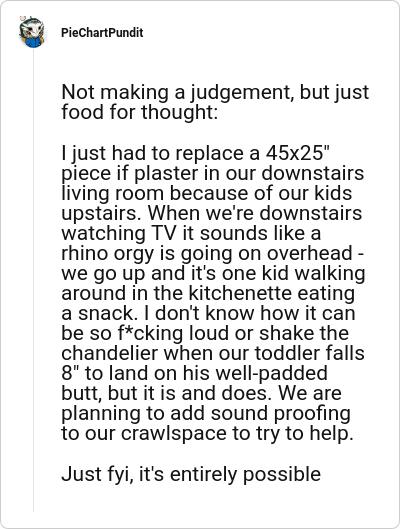Viewport: 400px width, 529px height.
Task: Click the phrase 'watching TV it sounds like a'
Action: [191, 233]
